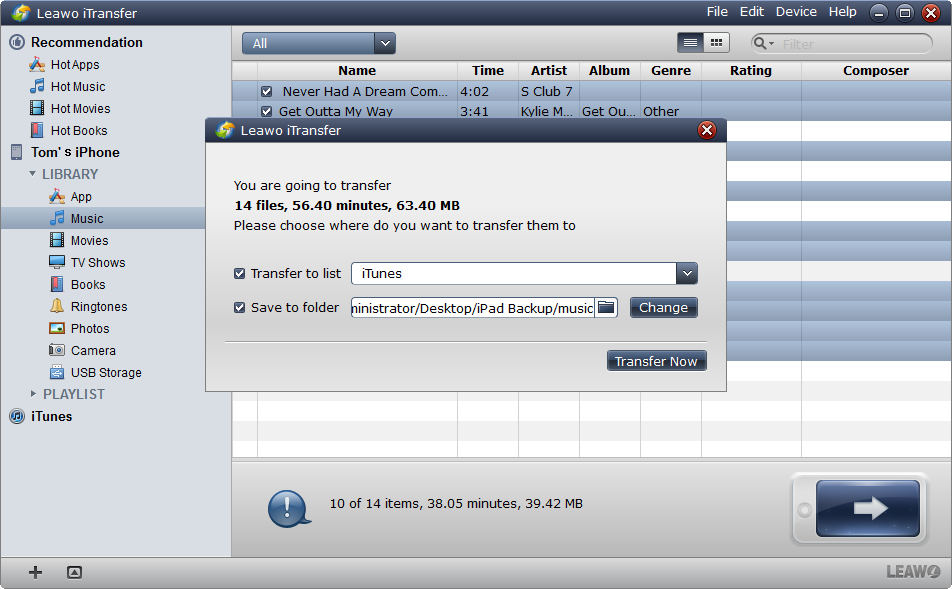Open the Ringtones bell icon
The width and height of the screenshot is (952, 589).
click(x=57, y=305)
